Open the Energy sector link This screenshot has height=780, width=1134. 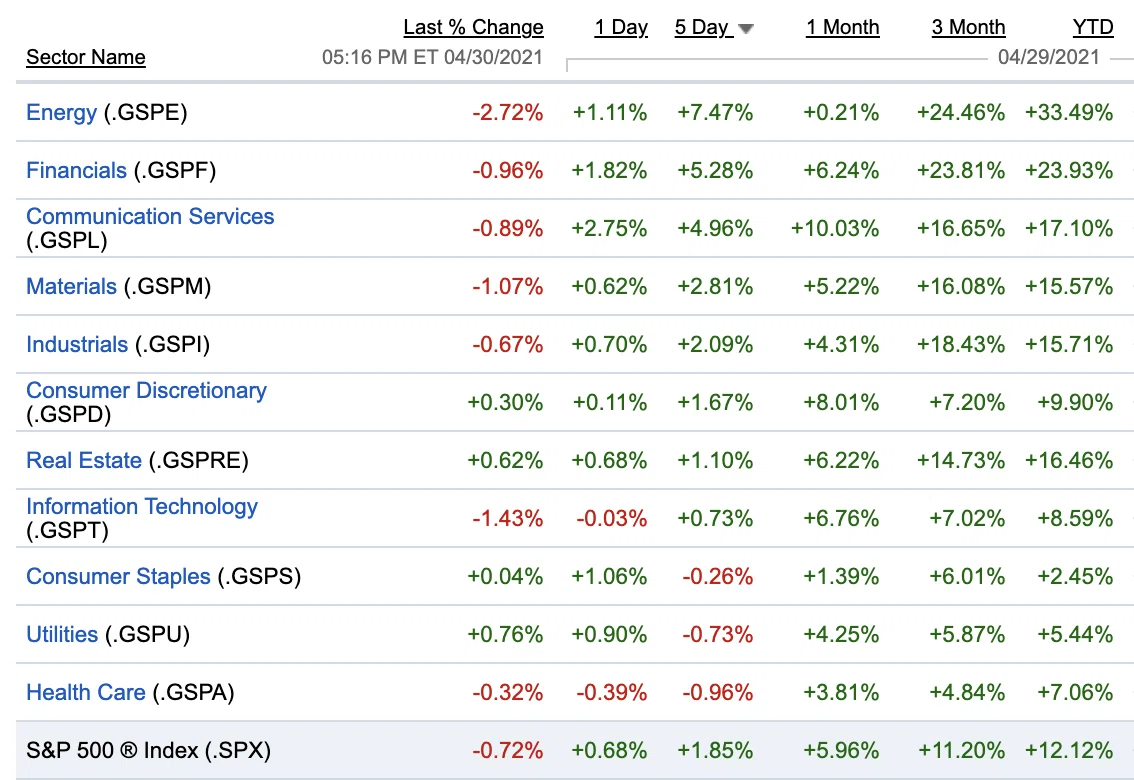point(61,112)
